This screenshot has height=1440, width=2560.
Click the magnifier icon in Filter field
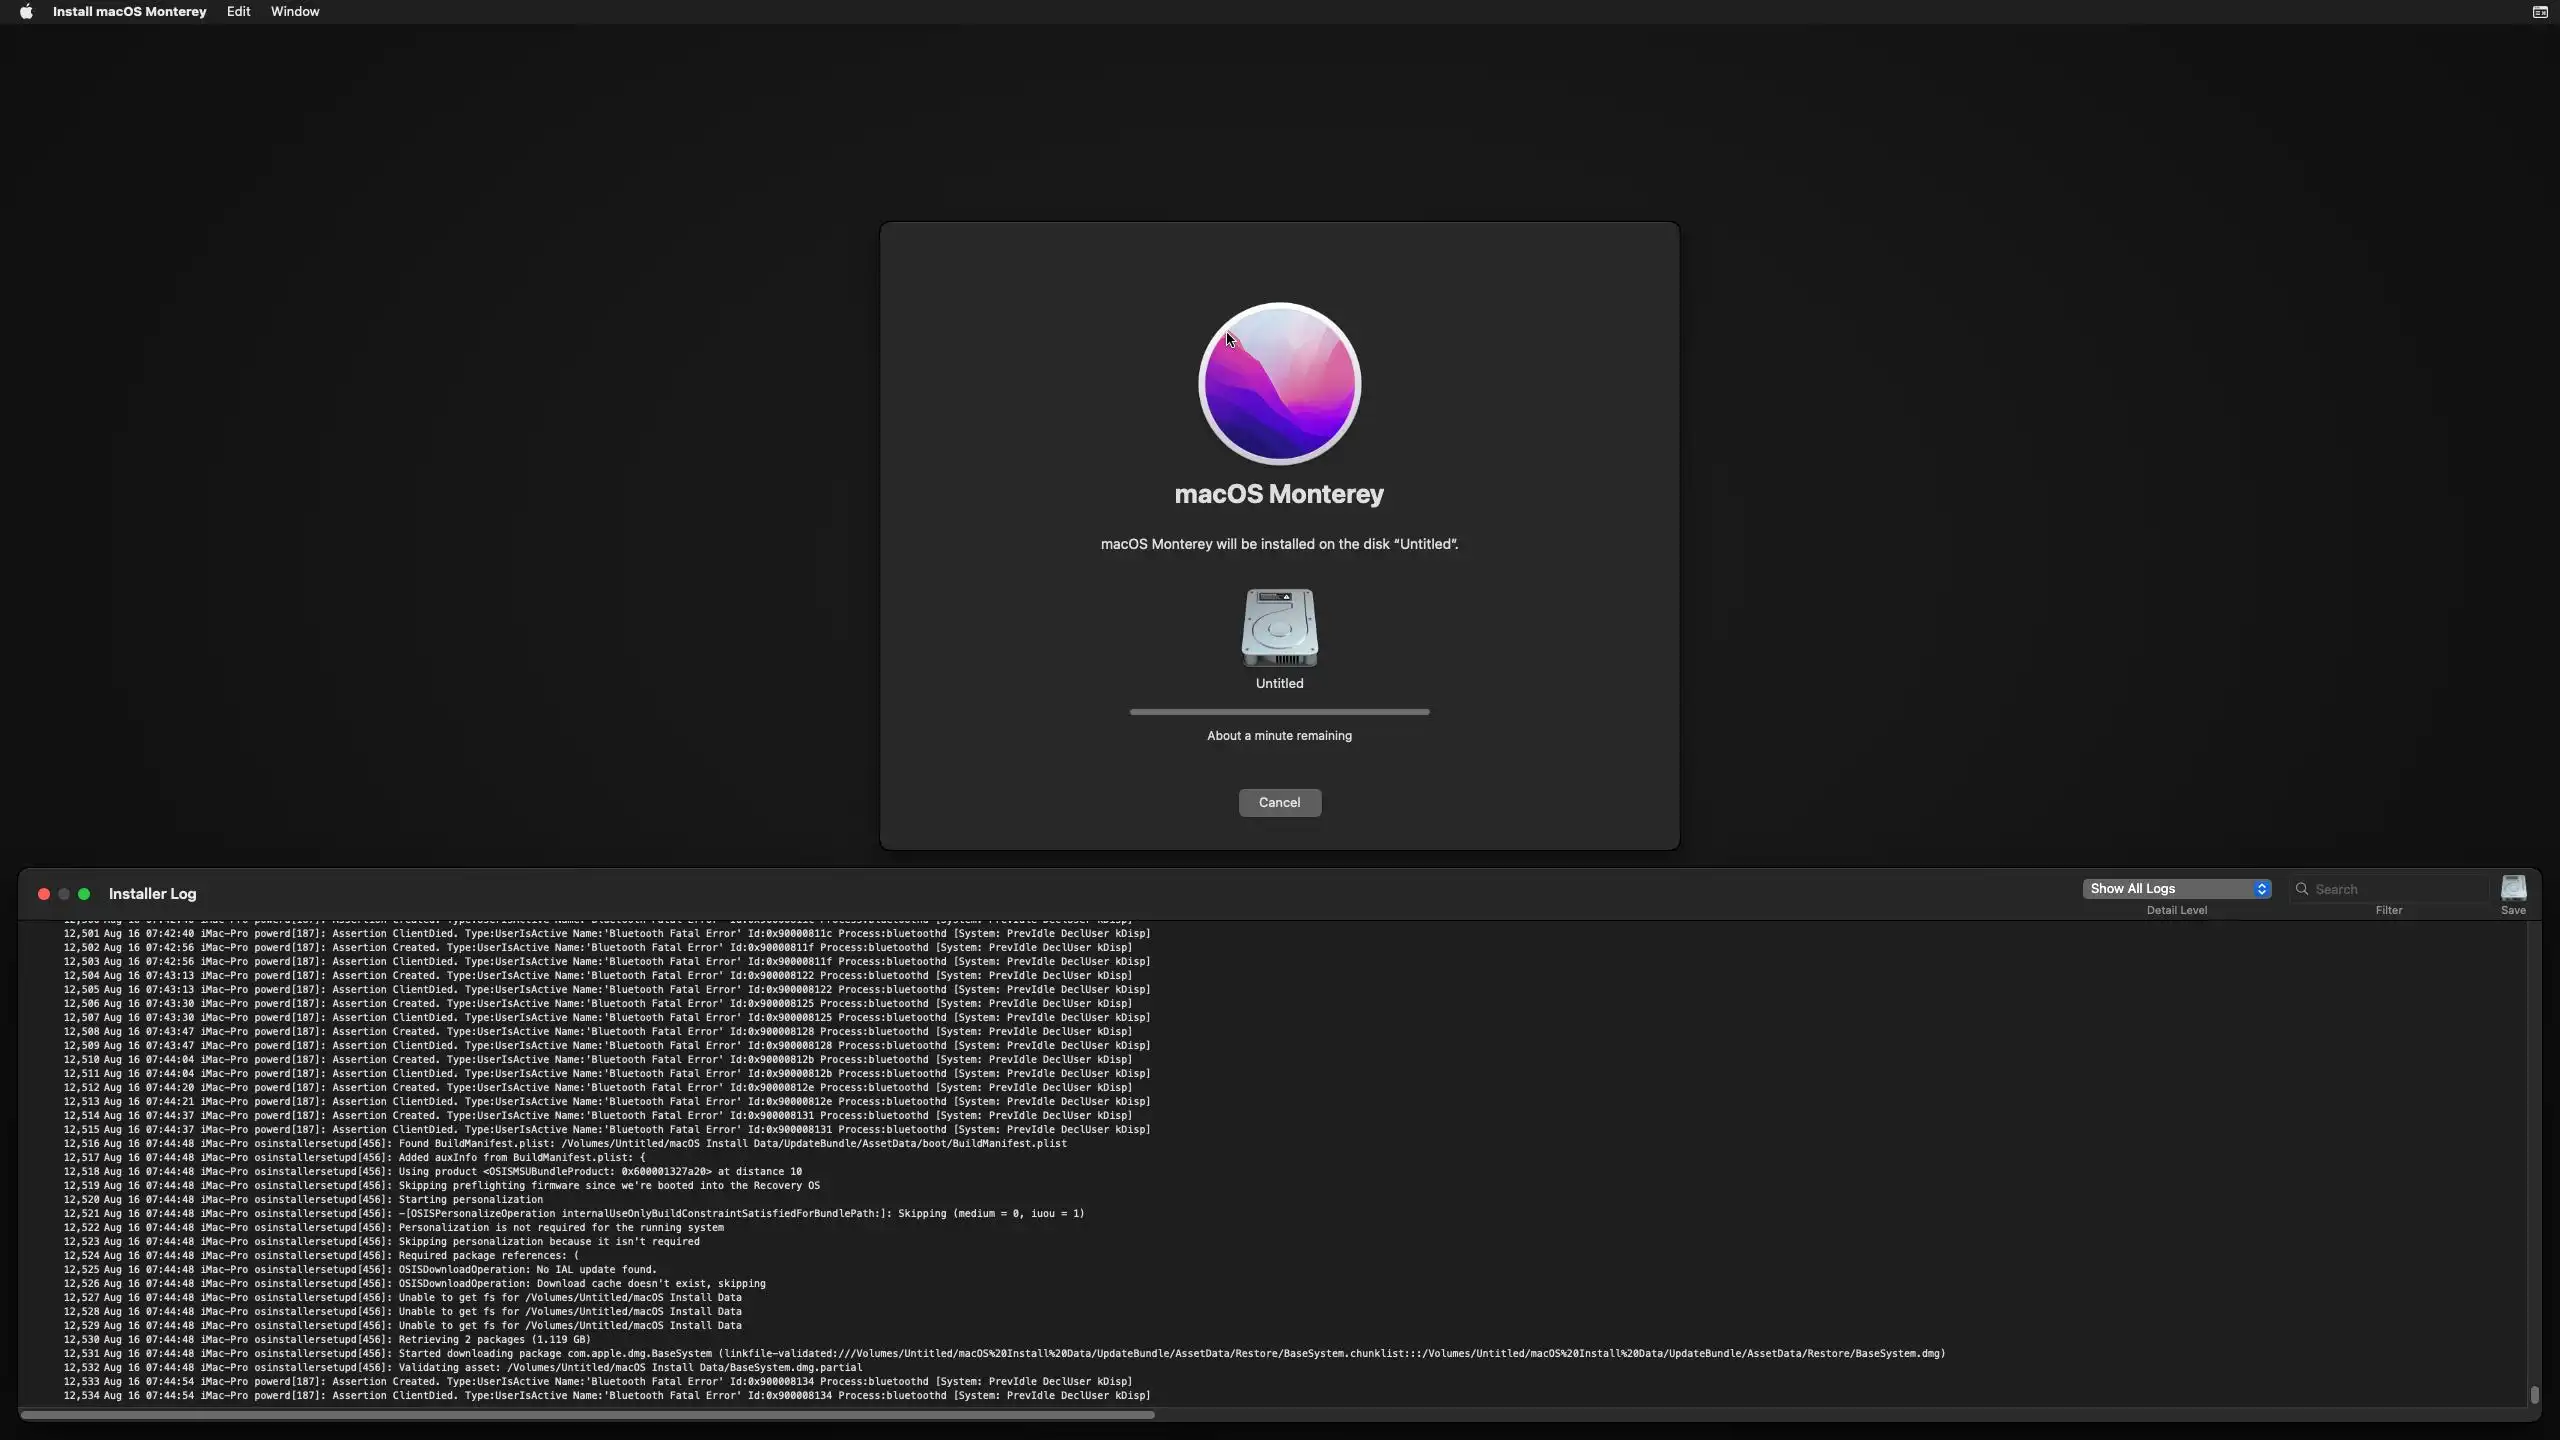coord(2302,889)
